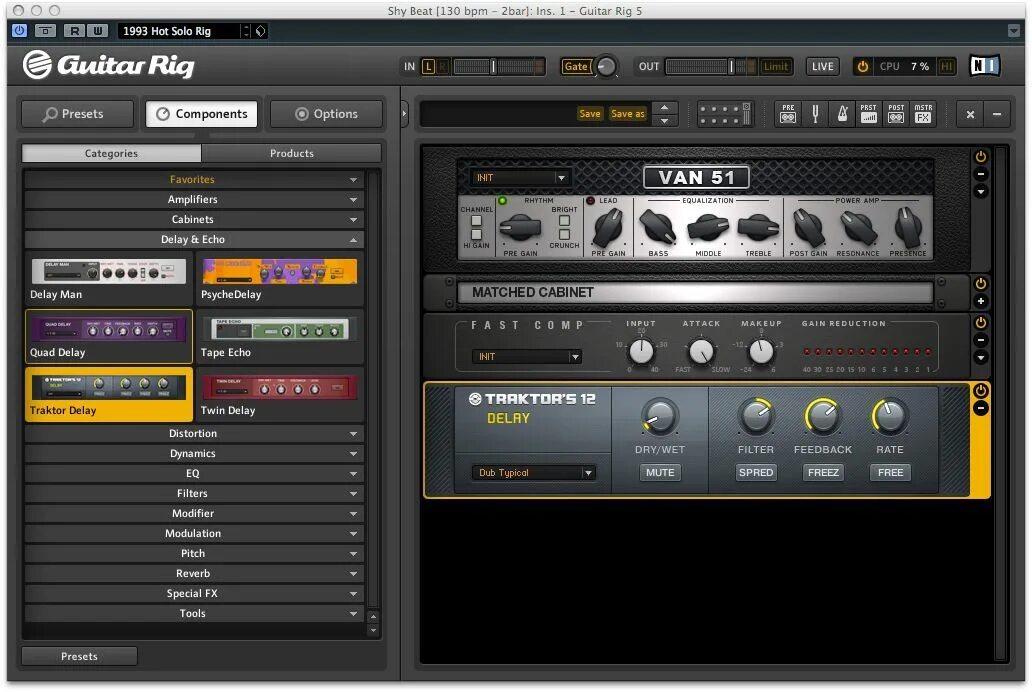Hide the sidebar with arrow handle
The width and height of the screenshot is (1032, 692).
404,114
